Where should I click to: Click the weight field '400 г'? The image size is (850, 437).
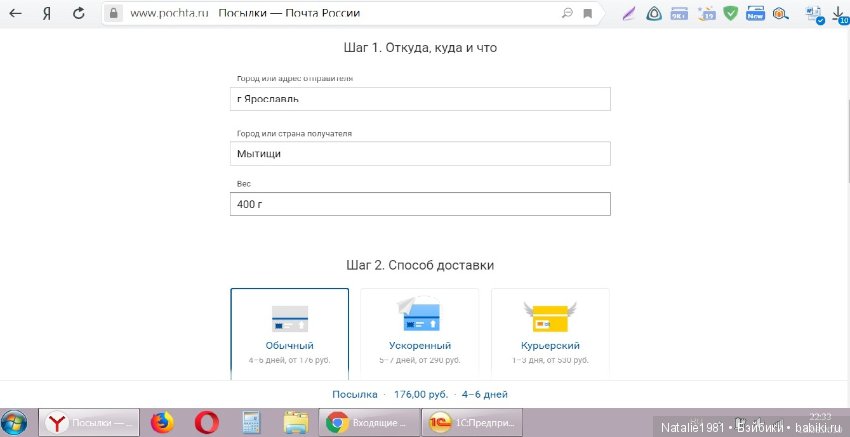[x=420, y=204]
